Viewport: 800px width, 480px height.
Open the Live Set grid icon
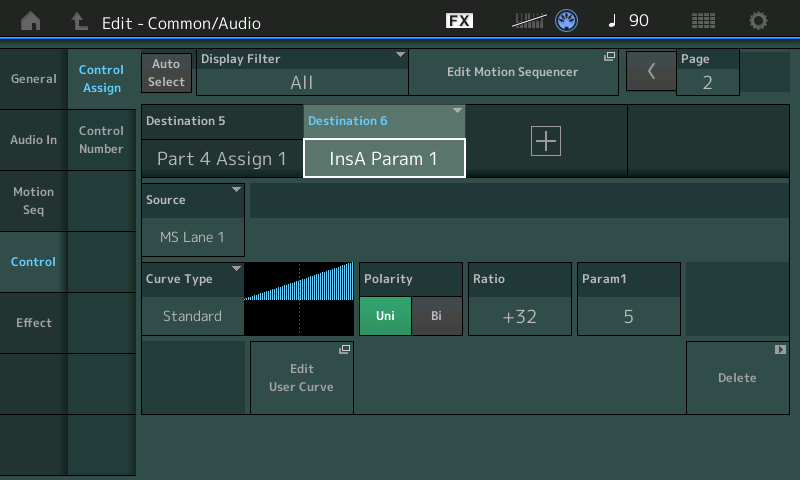(703, 21)
